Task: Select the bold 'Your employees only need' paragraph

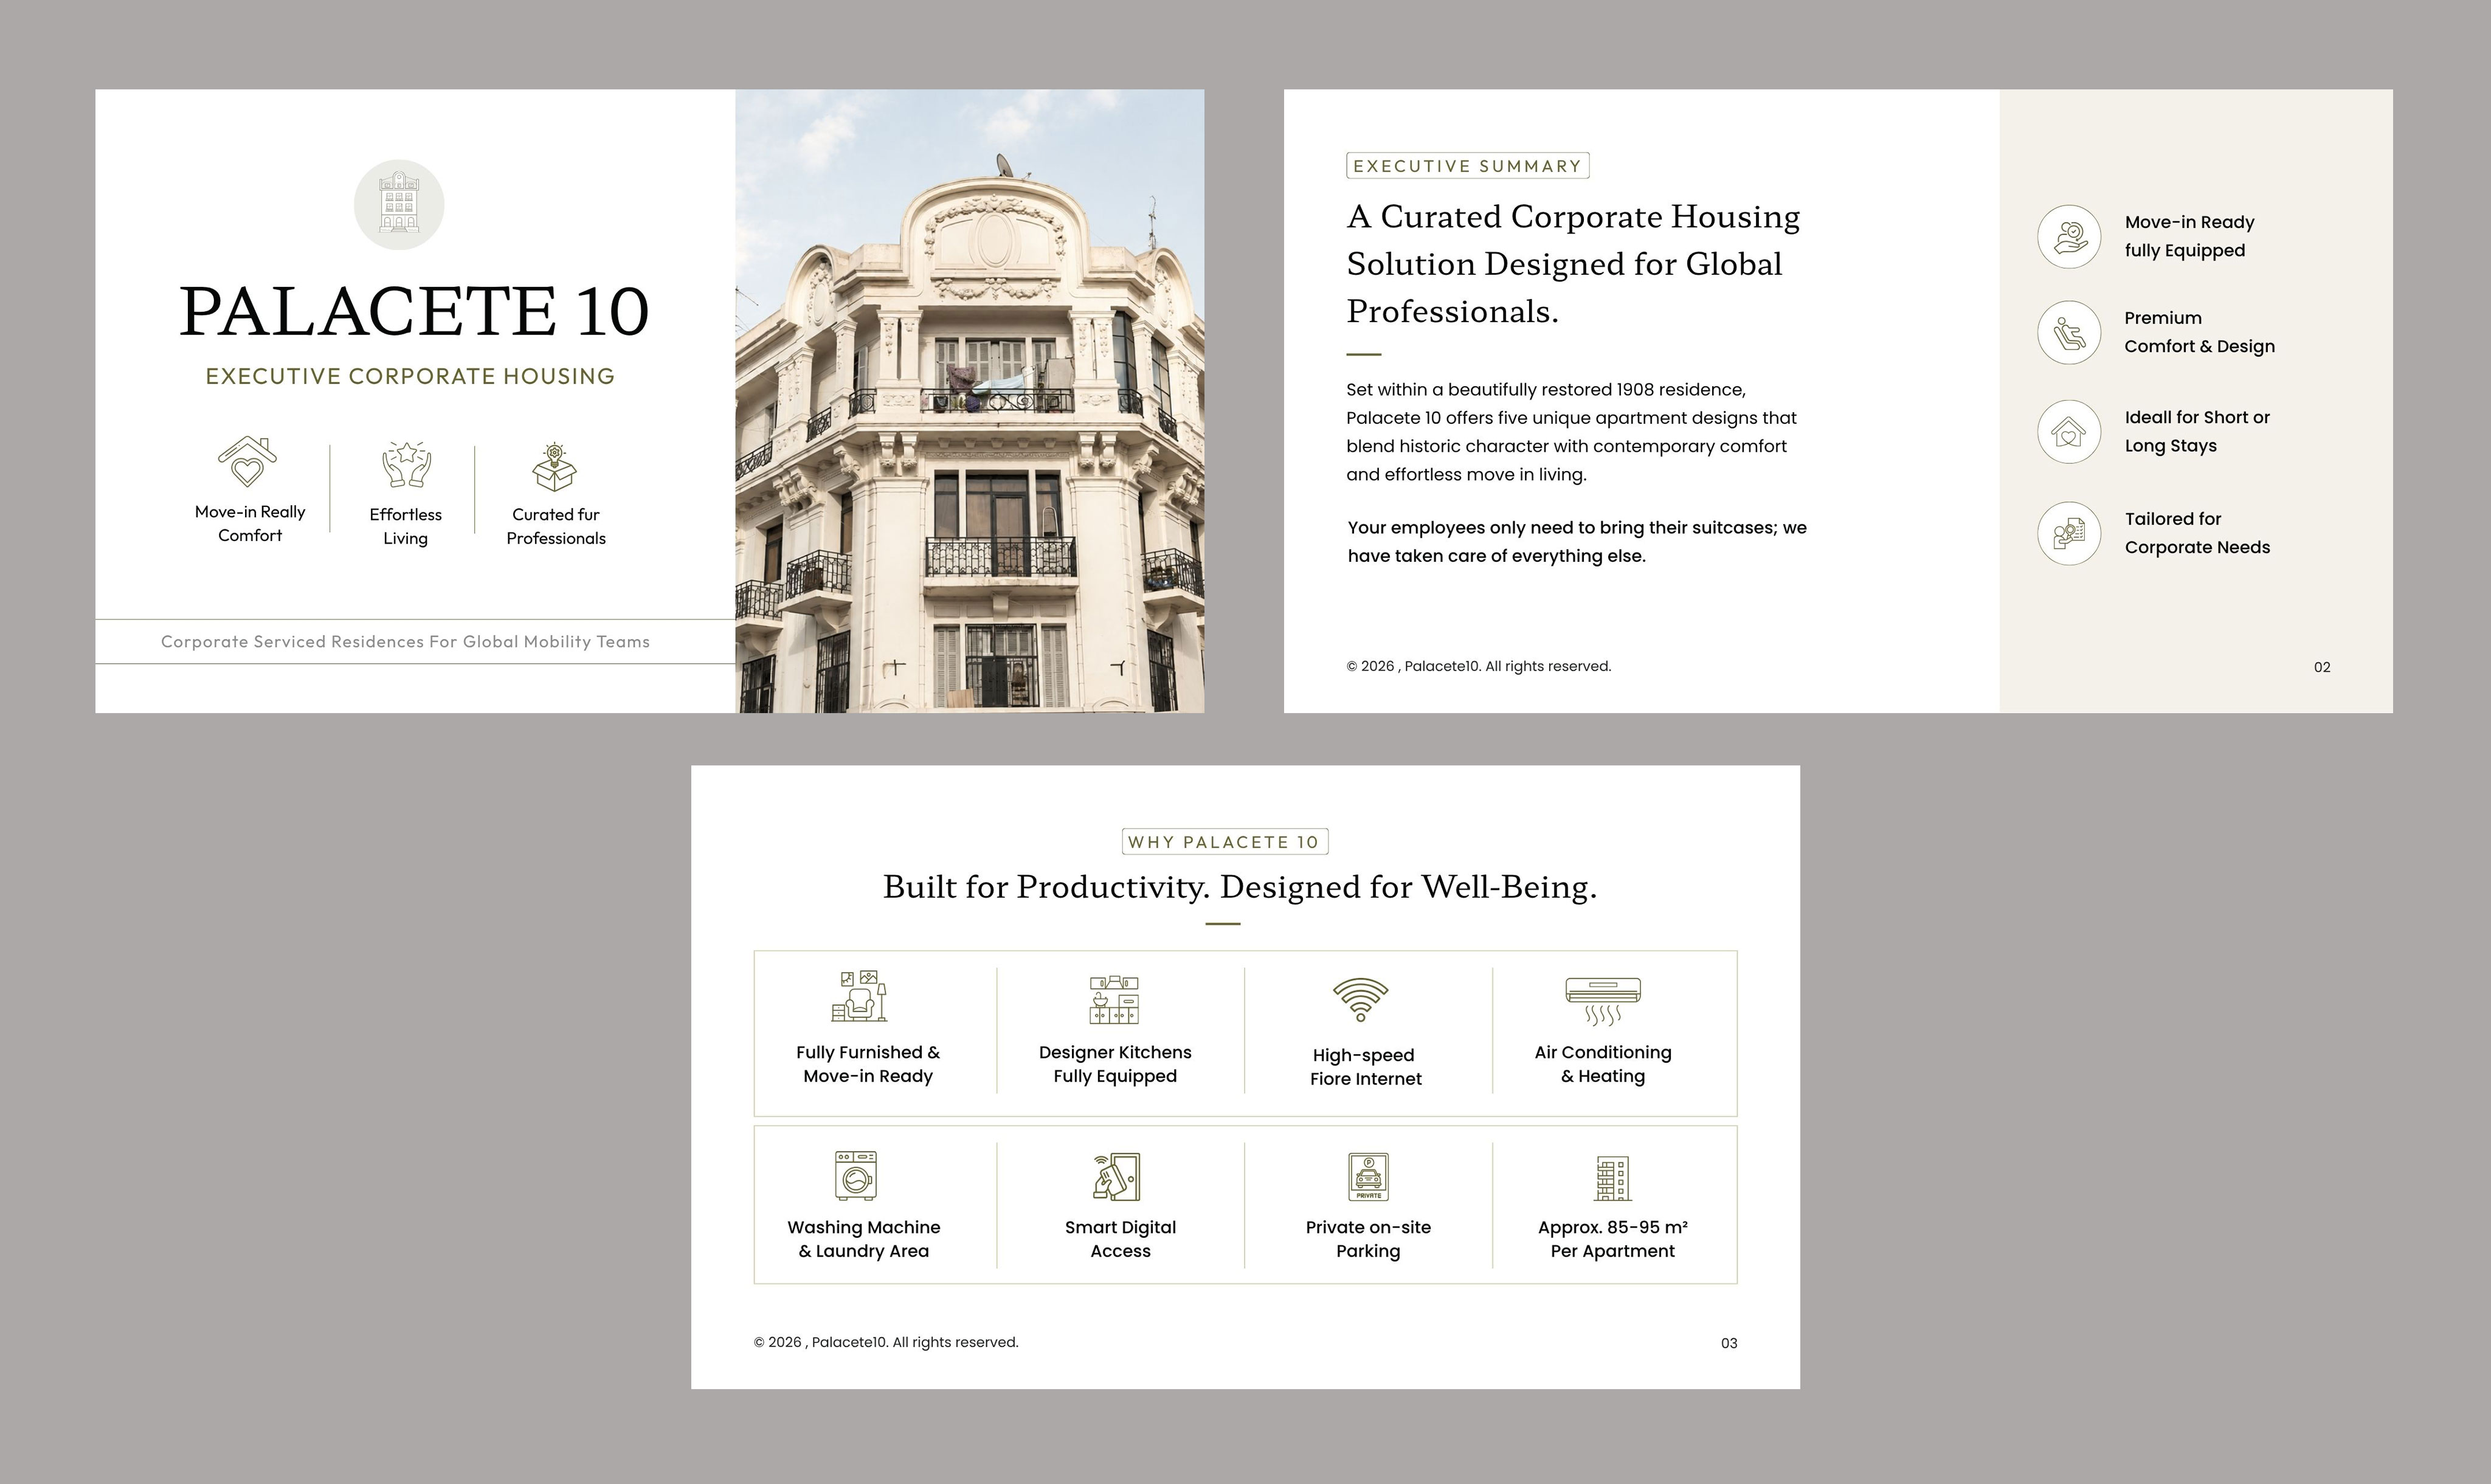Action: [x=1577, y=542]
